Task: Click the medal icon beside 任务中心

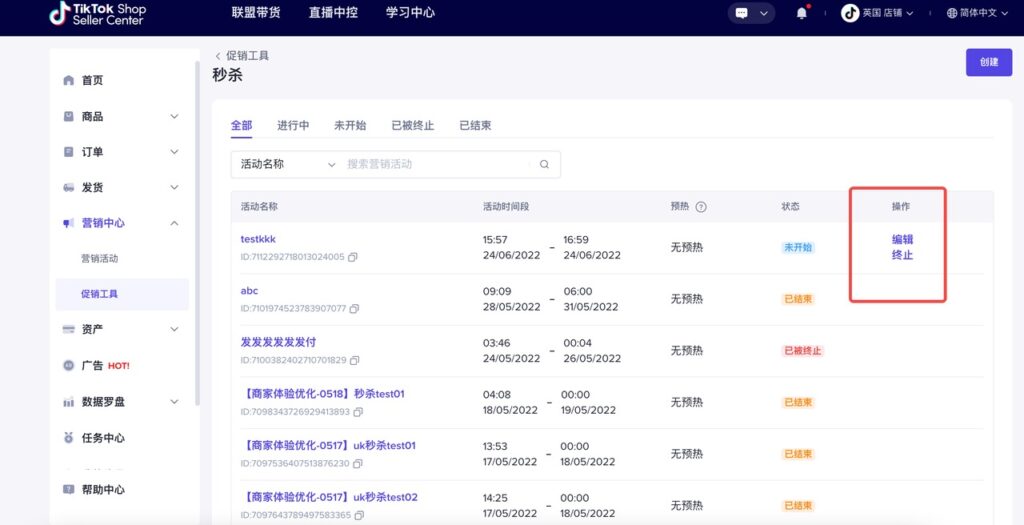Action: pos(69,438)
